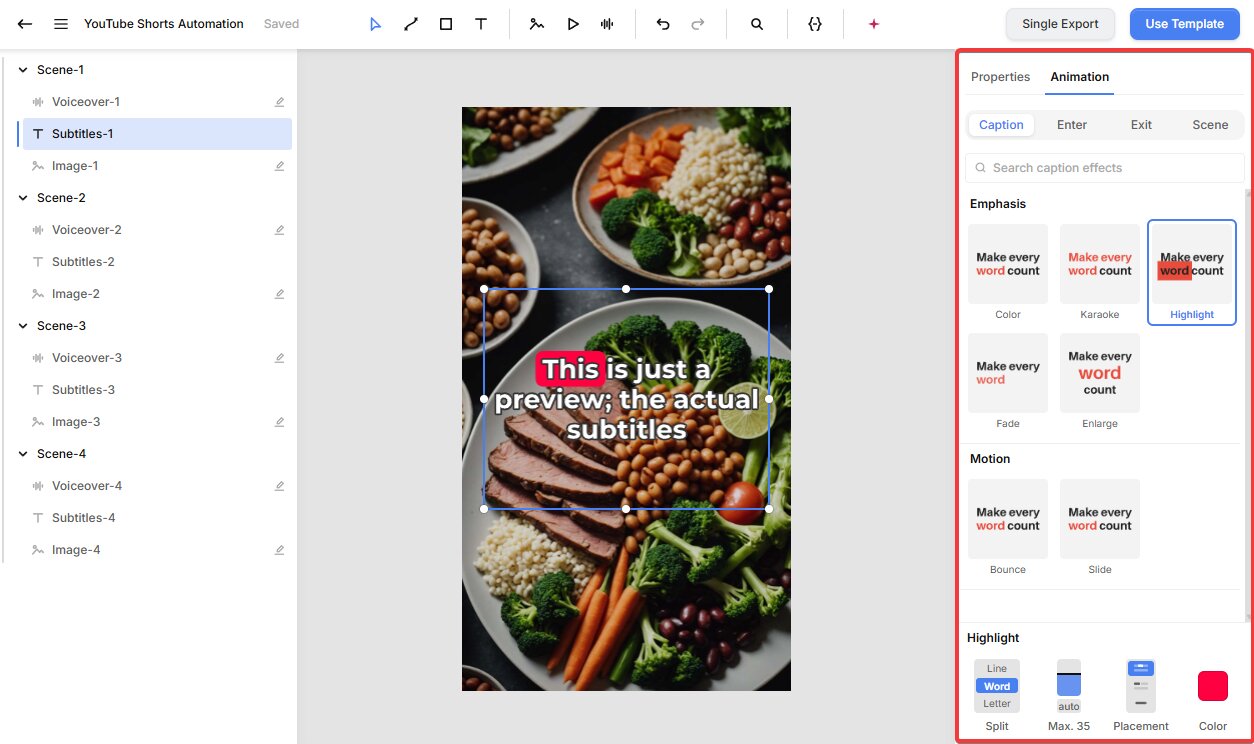The height and width of the screenshot is (744, 1254).
Task: Collapse the Scene-4 group
Action: [x=23, y=454]
